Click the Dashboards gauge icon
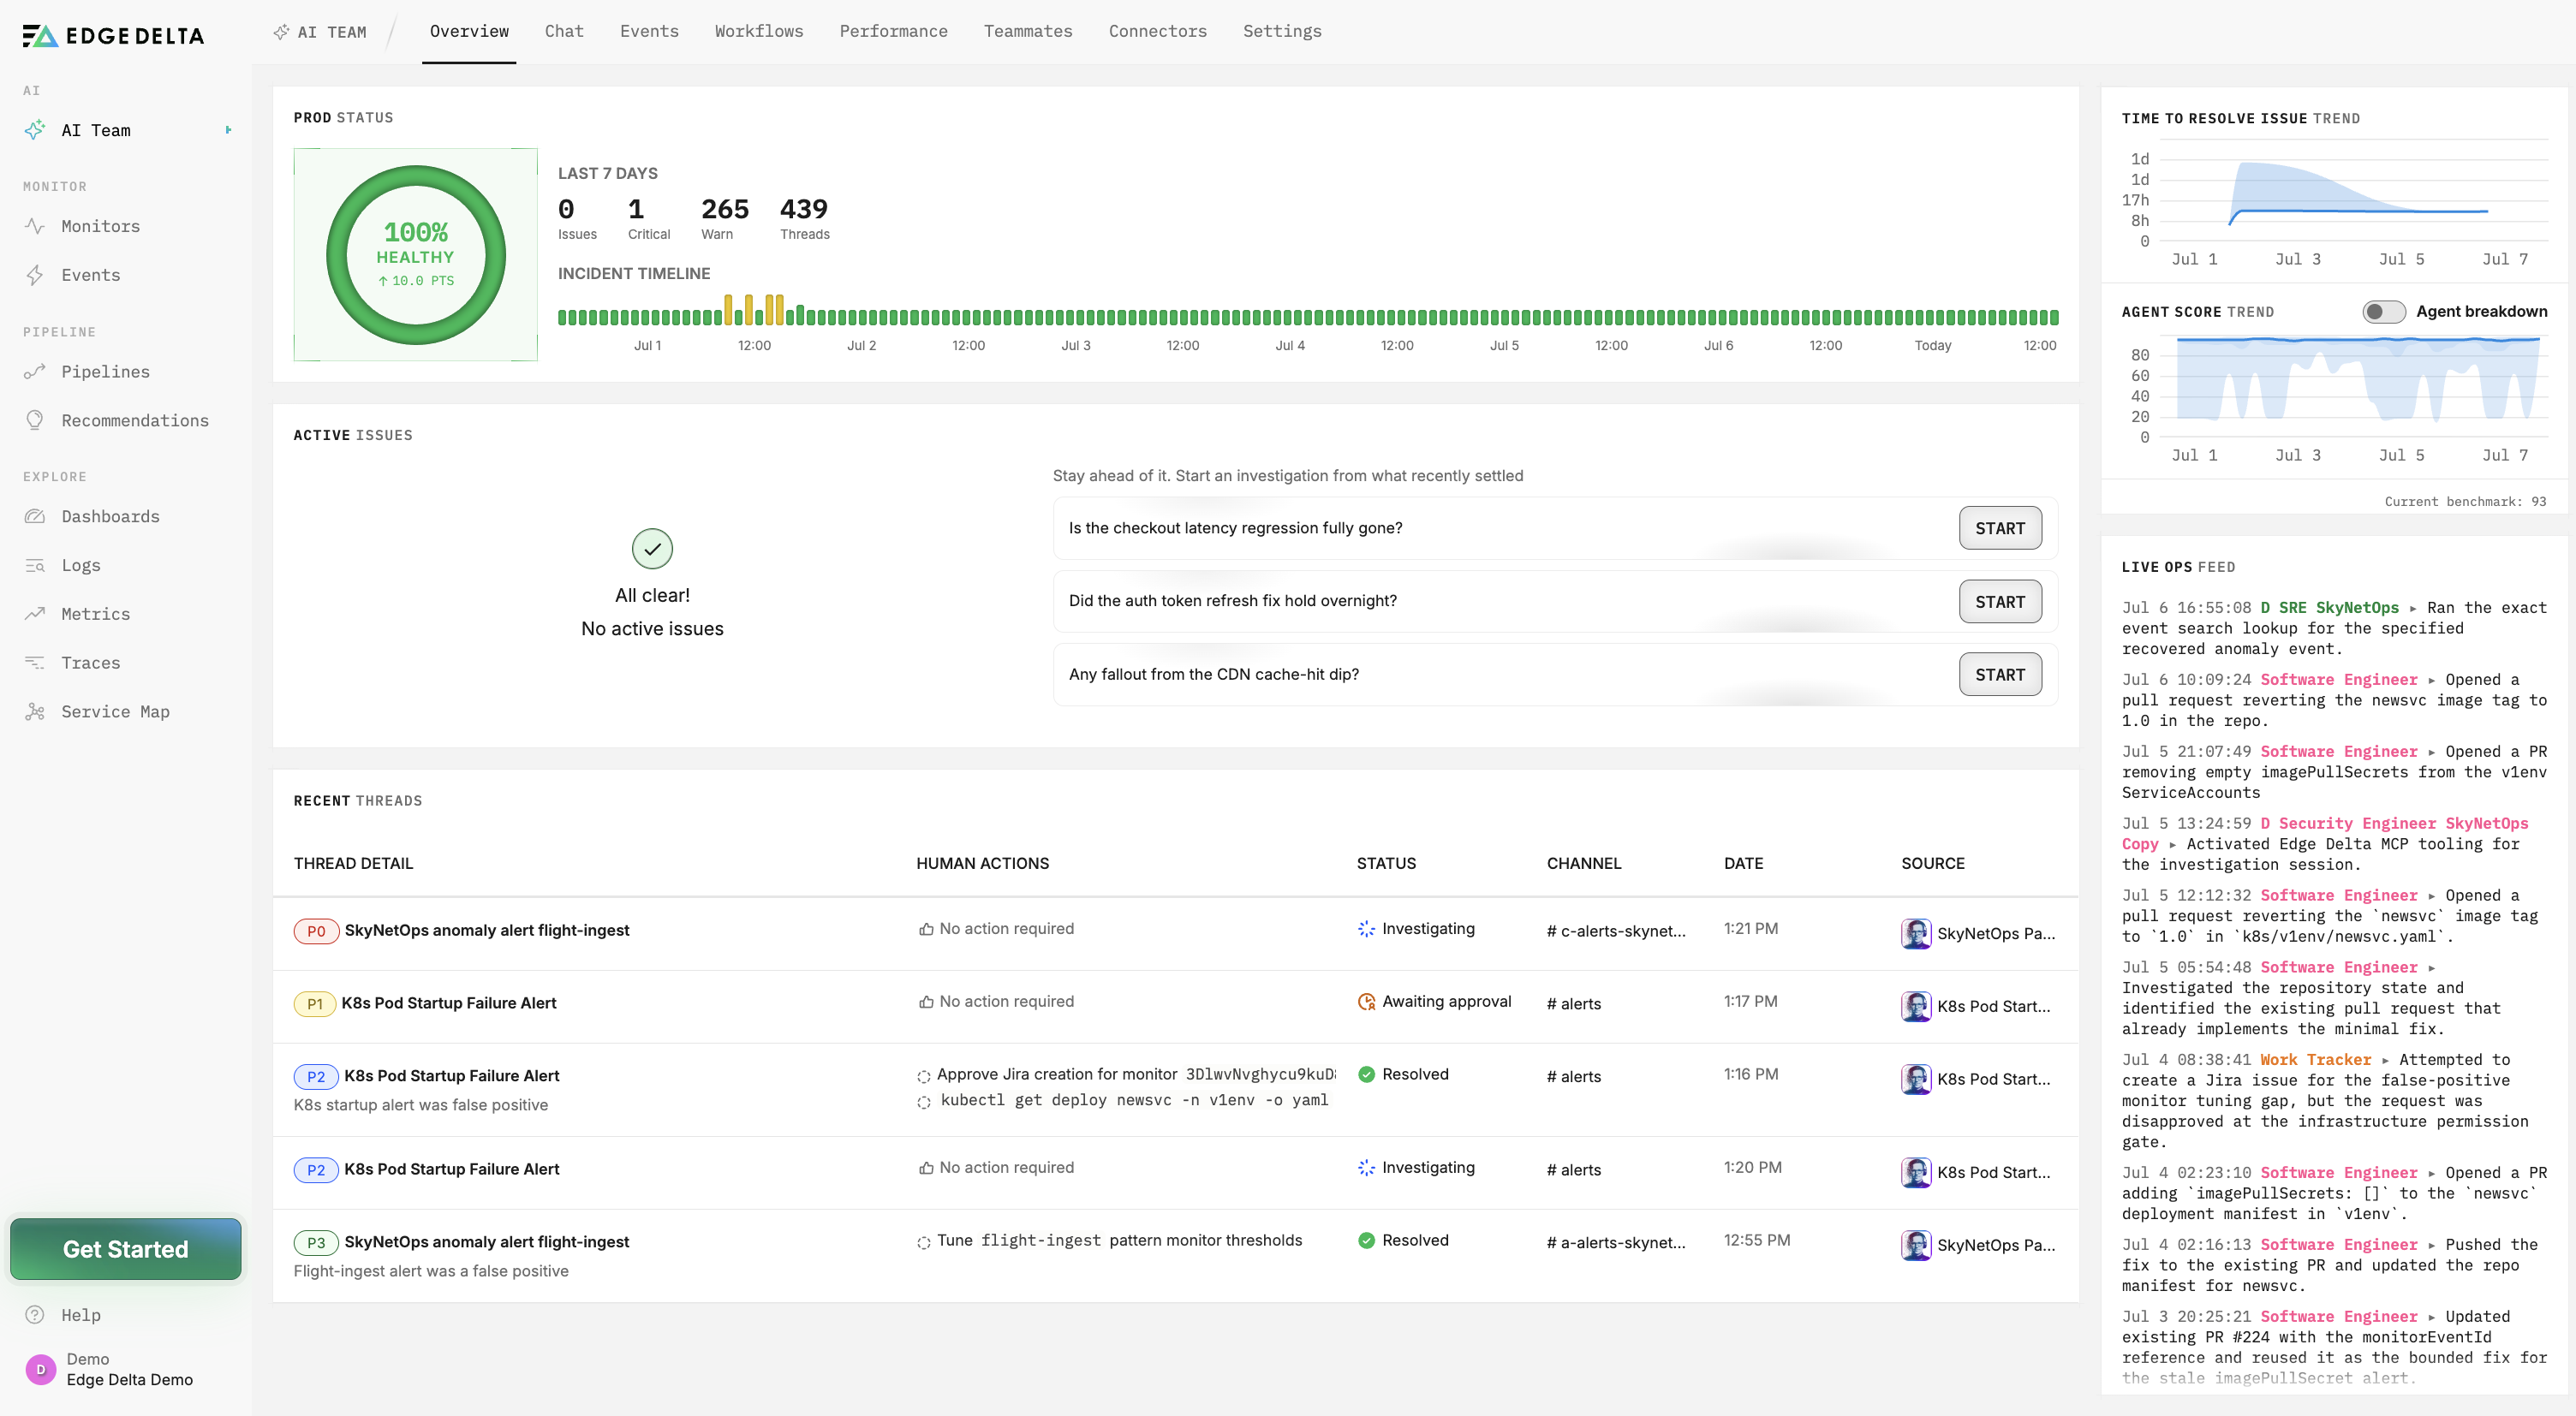Image resolution: width=2576 pixels, height=1416 pixels. tap(35, 517)
